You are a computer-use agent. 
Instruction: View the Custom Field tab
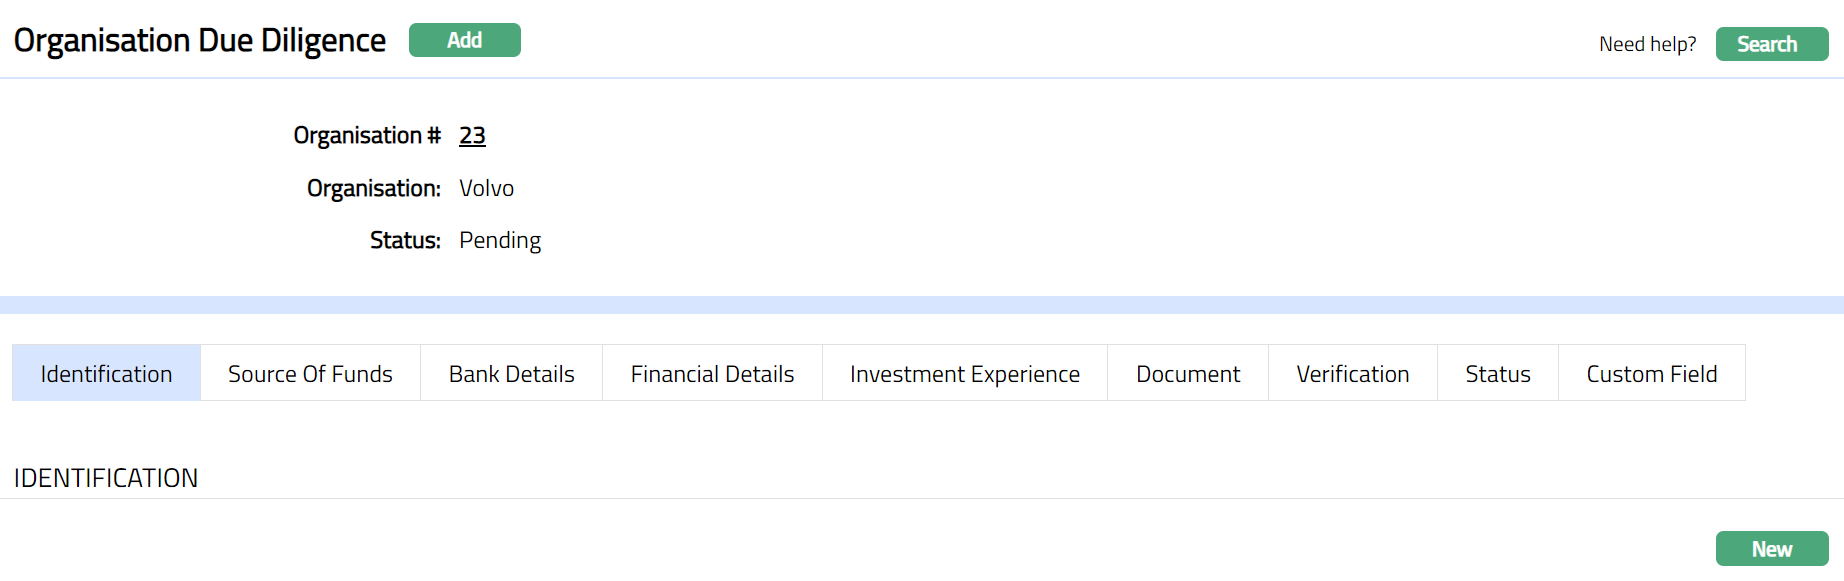(x=1651, y=373)
